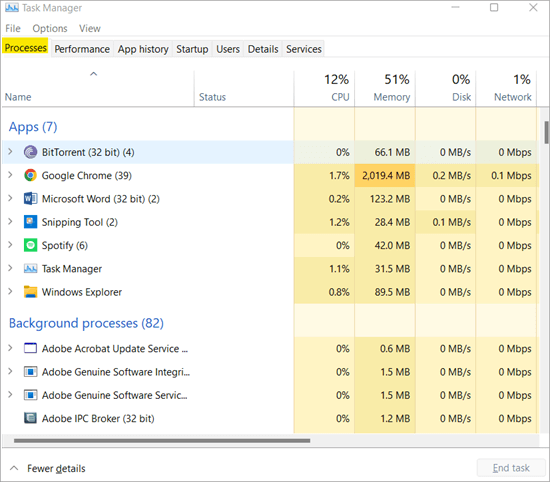This screenshot has width=550, height=482.
Task: Click Adobe Acrobat Update Service's 0.6 MB value
Action: pyautogui.click(x=395, y=348)
